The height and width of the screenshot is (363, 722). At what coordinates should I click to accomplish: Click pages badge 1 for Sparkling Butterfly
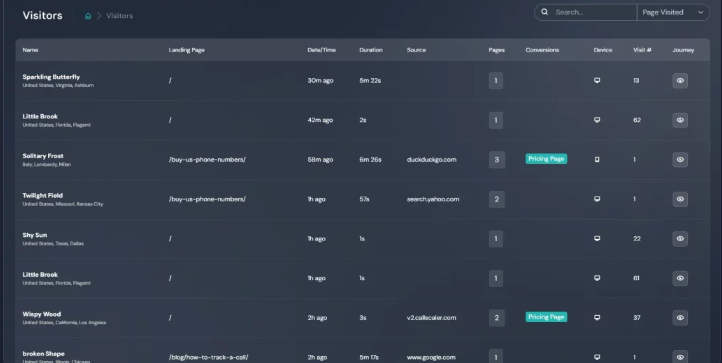496,81
